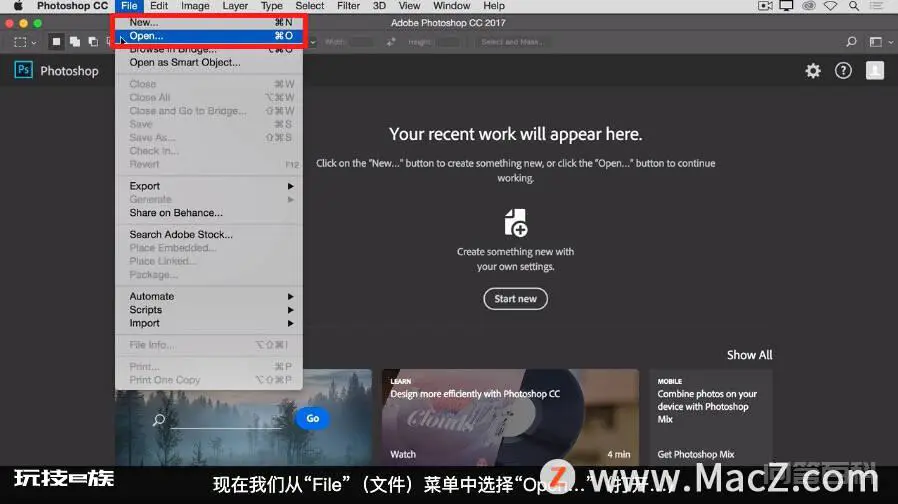Expand the Export submenu
Viewport: 898px width, 504px height.
click(209, 186)
